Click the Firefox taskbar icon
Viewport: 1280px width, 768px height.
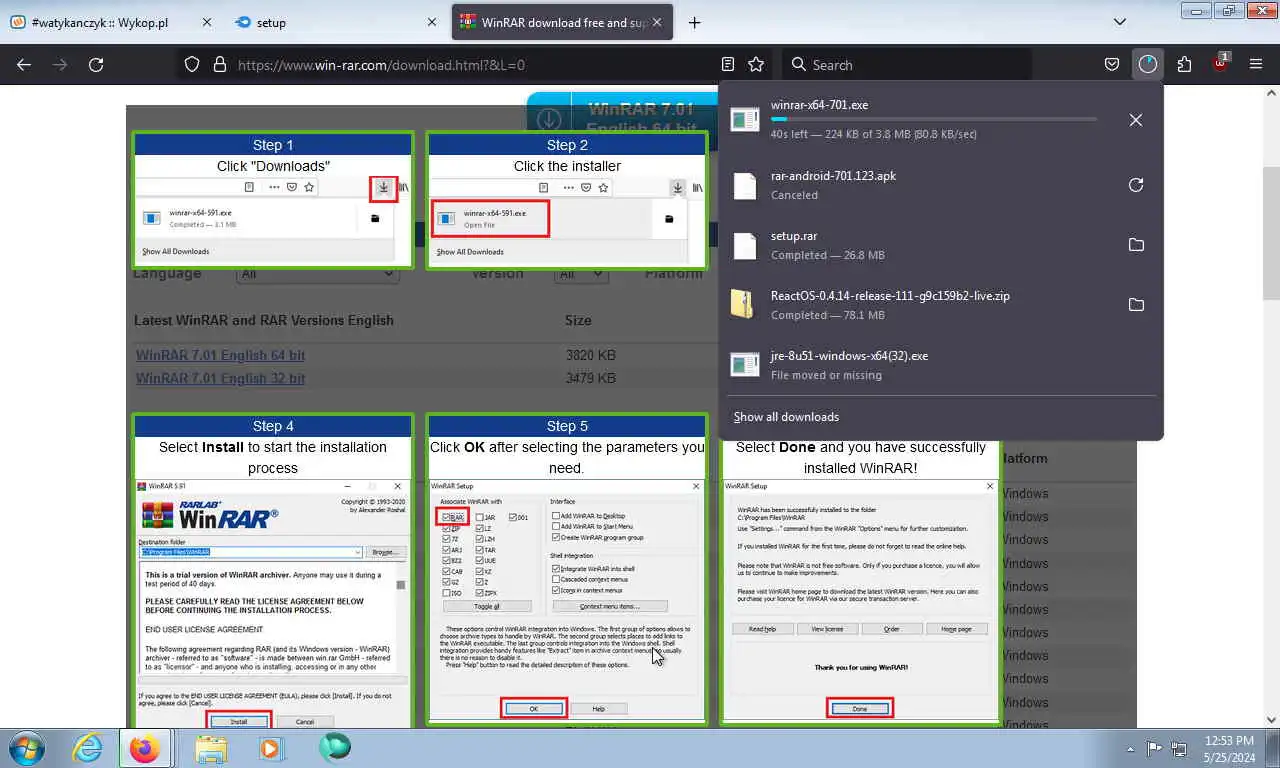144,748
